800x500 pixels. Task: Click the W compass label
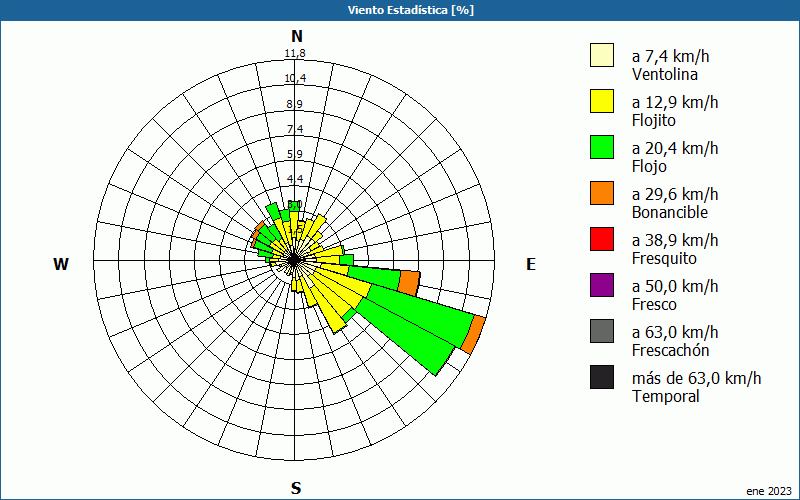(x=61, y=264)
